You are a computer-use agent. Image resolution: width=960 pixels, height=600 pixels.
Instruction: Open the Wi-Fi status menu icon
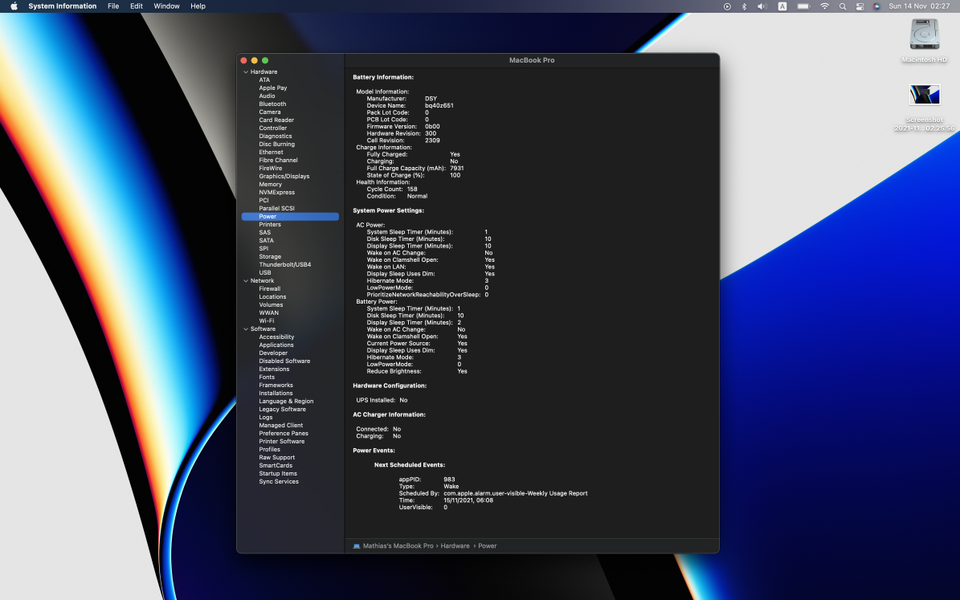(x=825, y=6)
